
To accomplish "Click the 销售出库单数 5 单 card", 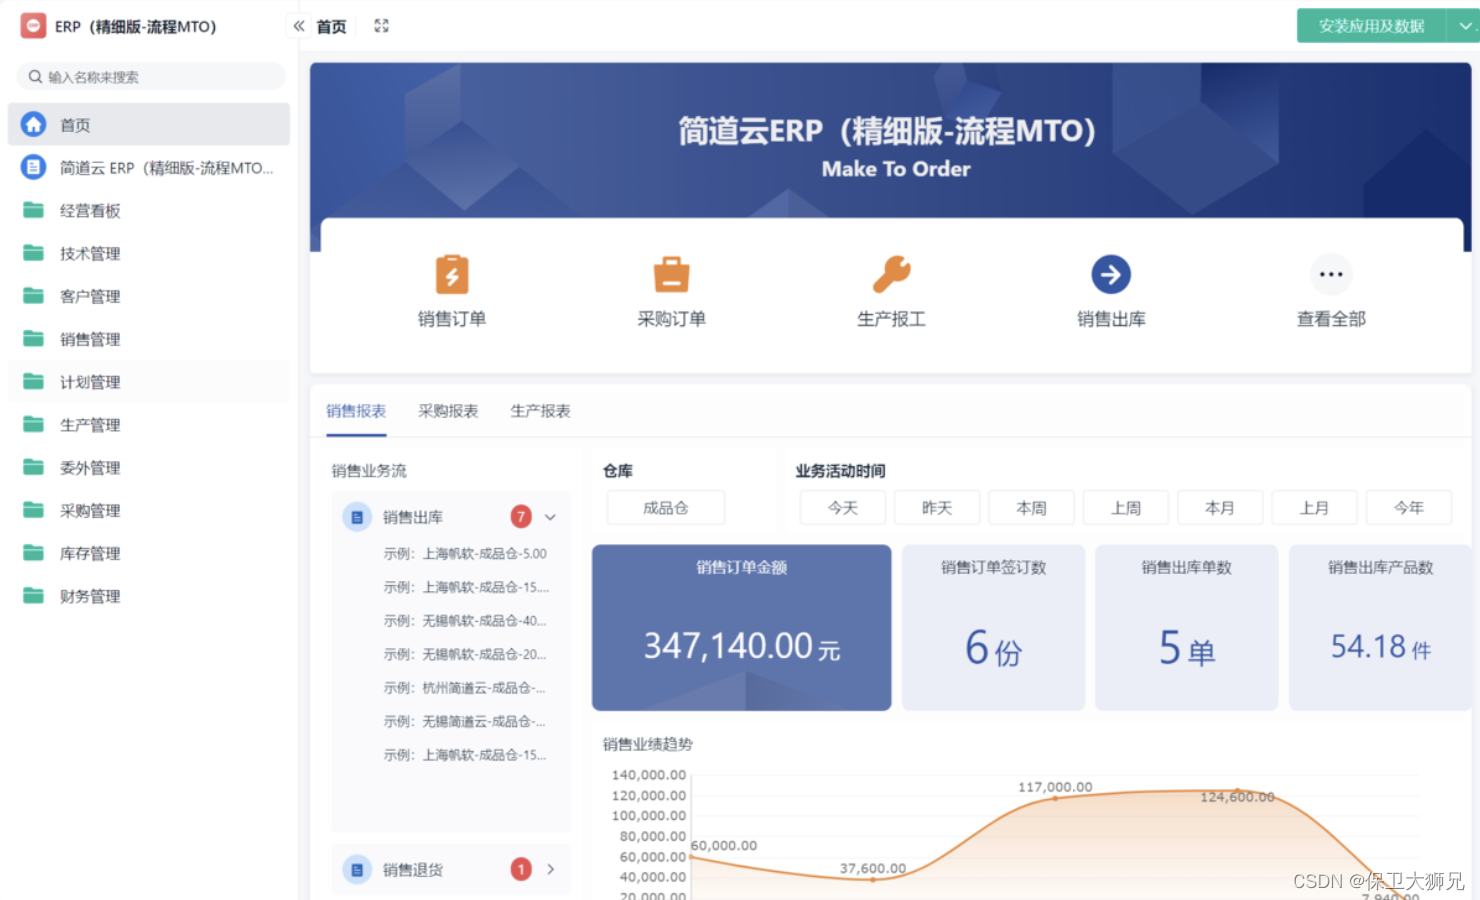I will click(1186, 628).
